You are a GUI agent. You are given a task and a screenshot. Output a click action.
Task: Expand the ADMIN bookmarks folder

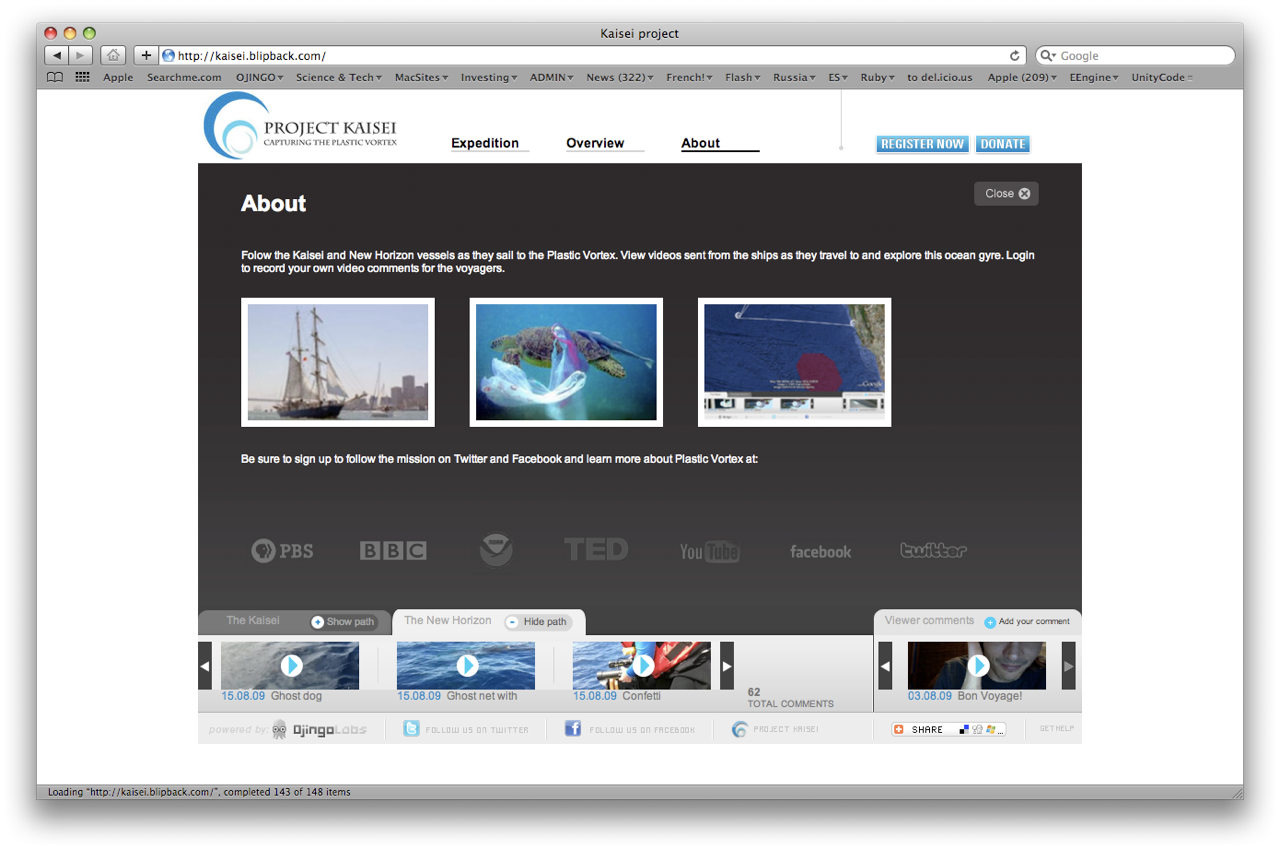point(552,77)
